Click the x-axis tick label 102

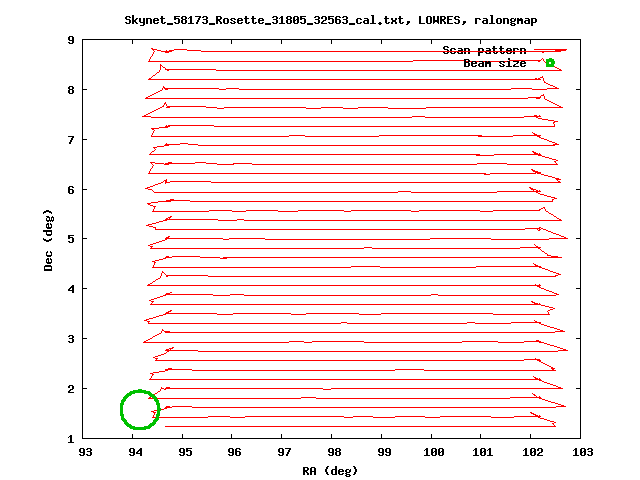click(533, 452)
